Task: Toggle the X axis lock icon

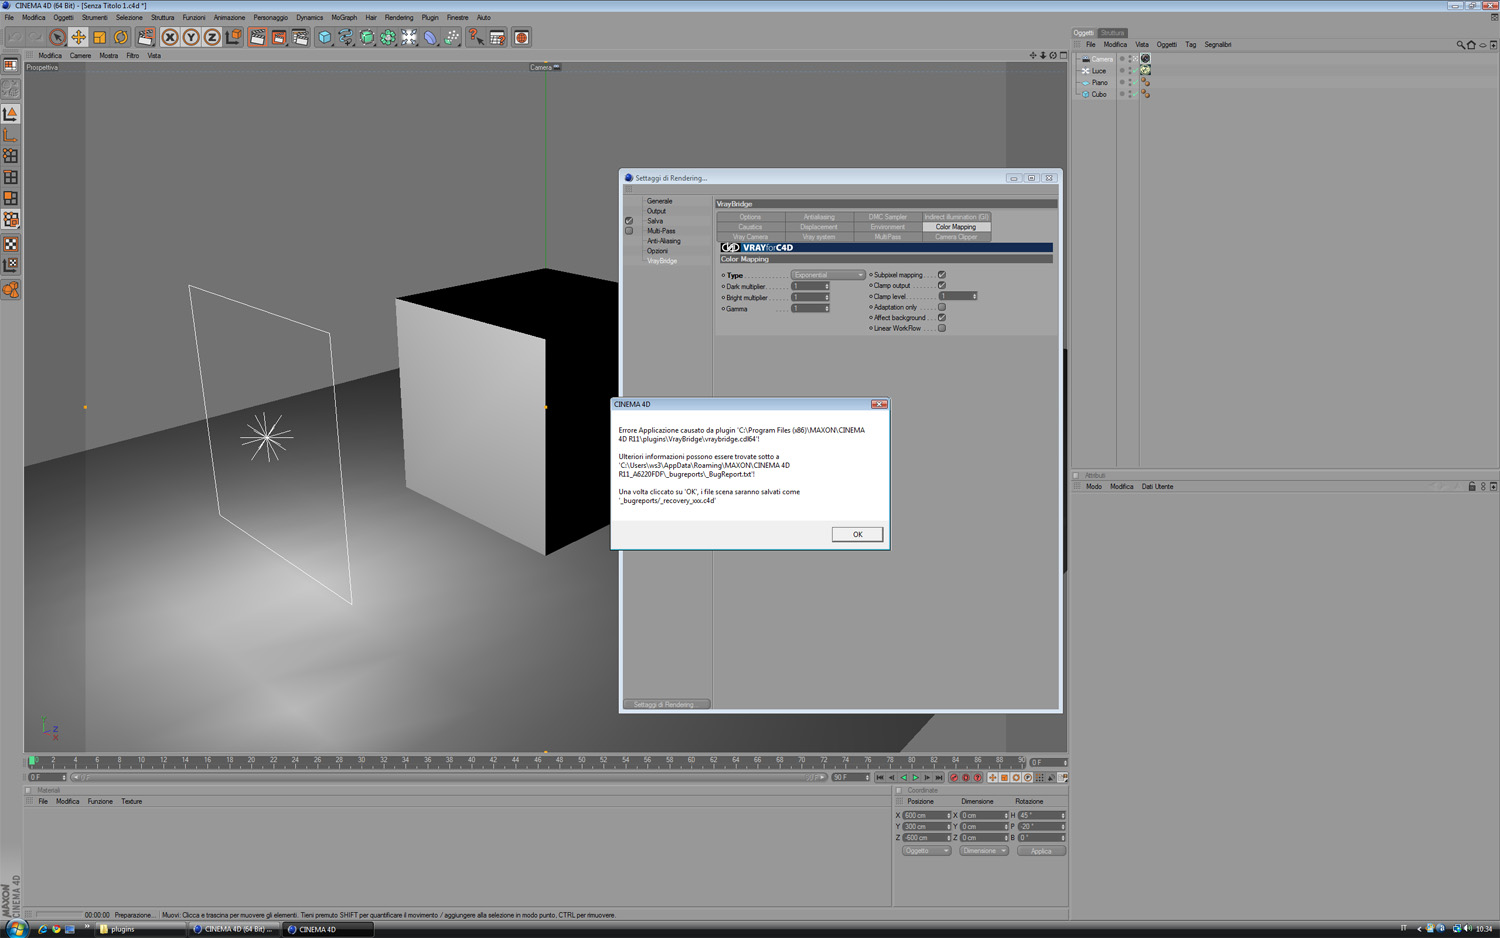Action: [170, 37]
